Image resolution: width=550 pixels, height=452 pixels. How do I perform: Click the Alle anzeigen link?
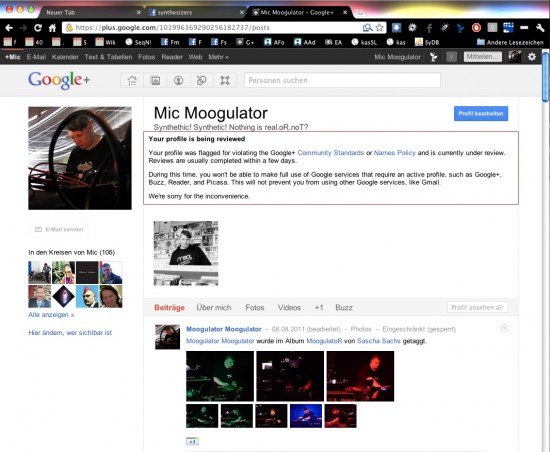(x=51, y=315)
